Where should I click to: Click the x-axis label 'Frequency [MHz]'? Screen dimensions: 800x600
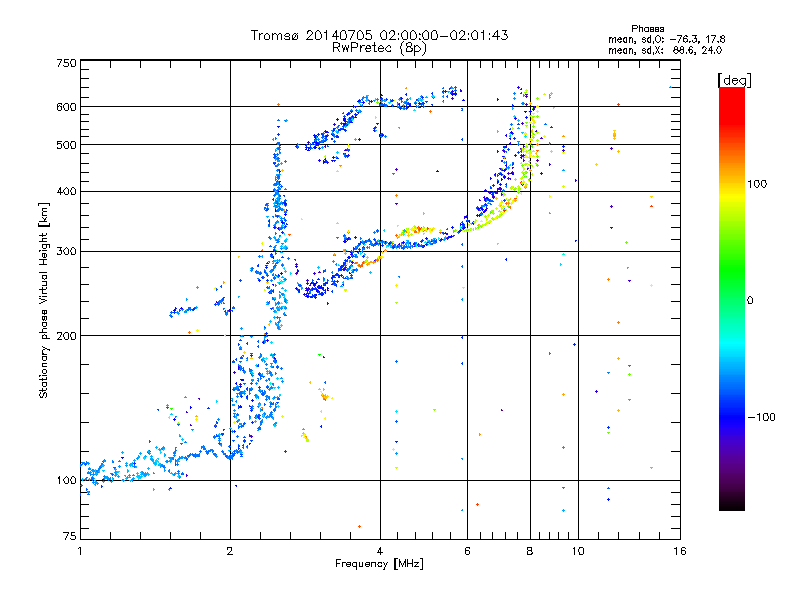coord(379,564)
